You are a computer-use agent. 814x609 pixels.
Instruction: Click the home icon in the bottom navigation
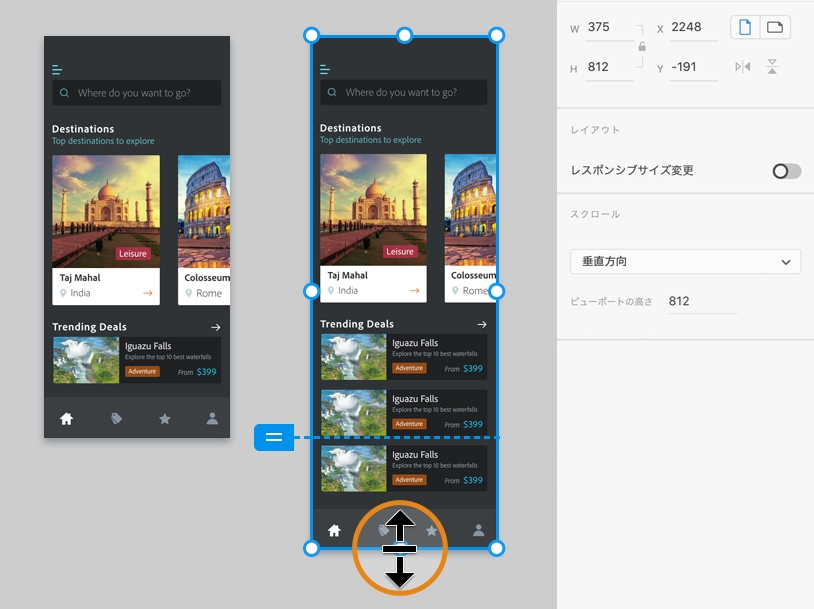pos(335,531)
